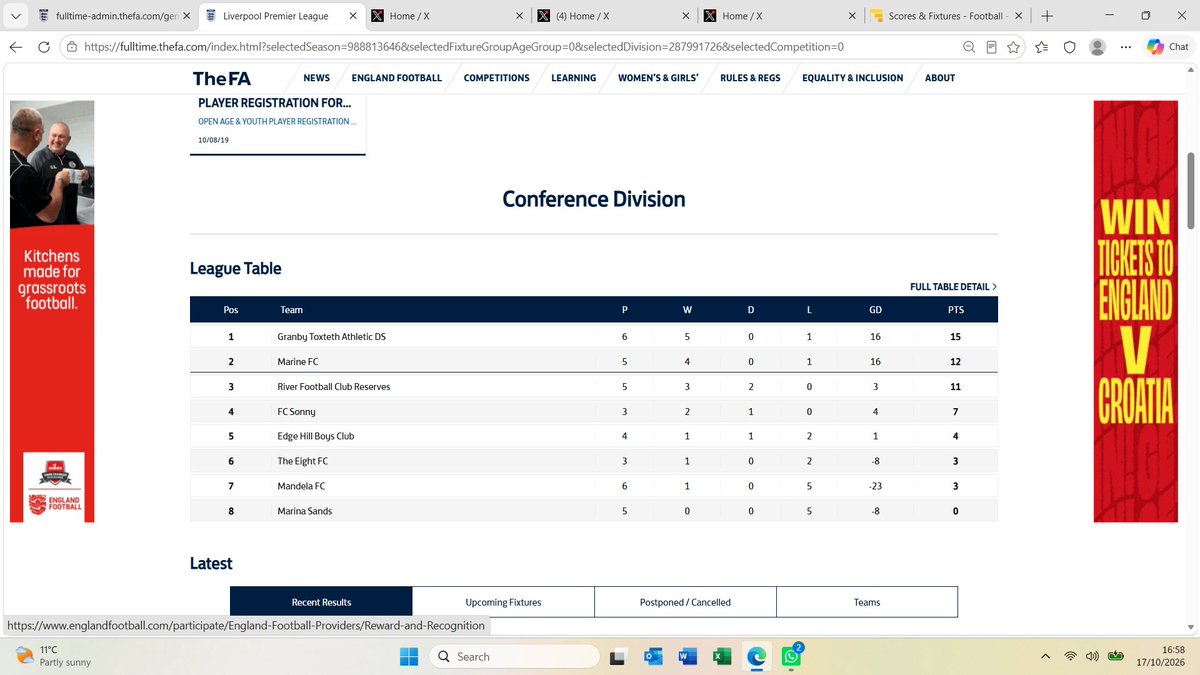Open Word from the taskbar
The image size is (1200, 675).
688,656
